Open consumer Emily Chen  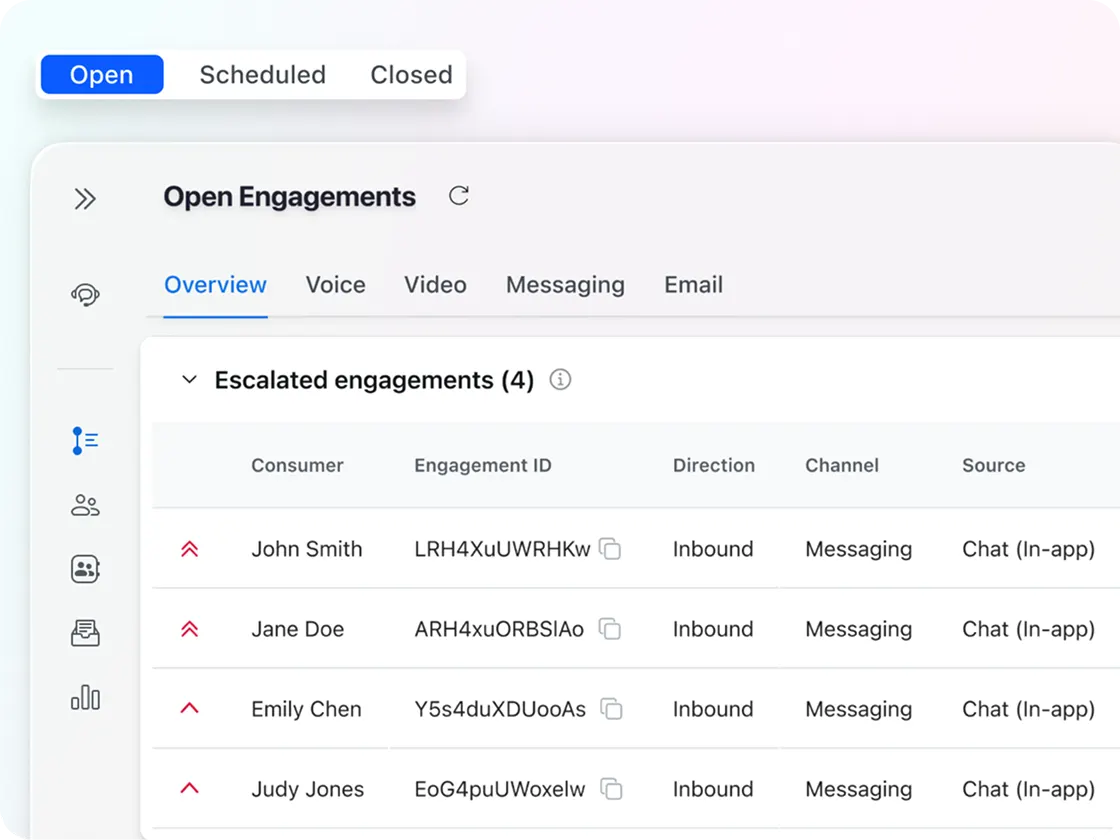pyautogui.click(x=306, y=709)
